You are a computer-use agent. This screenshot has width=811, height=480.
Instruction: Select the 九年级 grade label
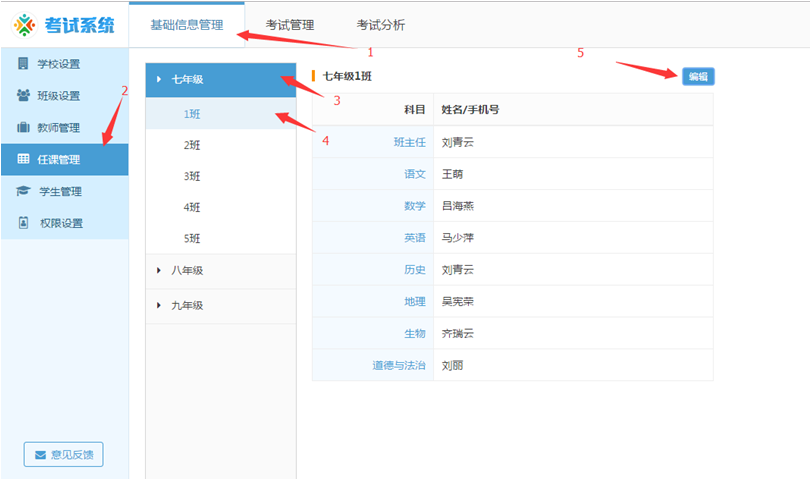187,305
